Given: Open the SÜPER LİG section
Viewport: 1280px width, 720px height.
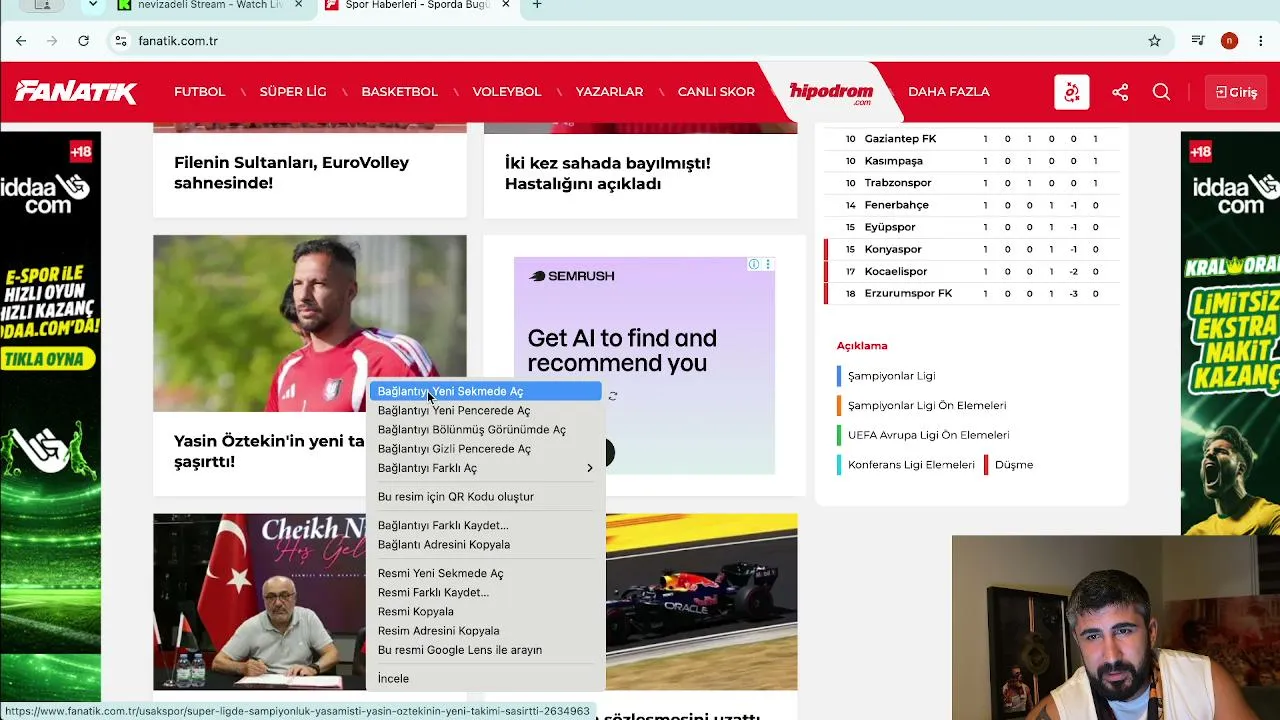Looking at the screenshot, I should [293, 92].
